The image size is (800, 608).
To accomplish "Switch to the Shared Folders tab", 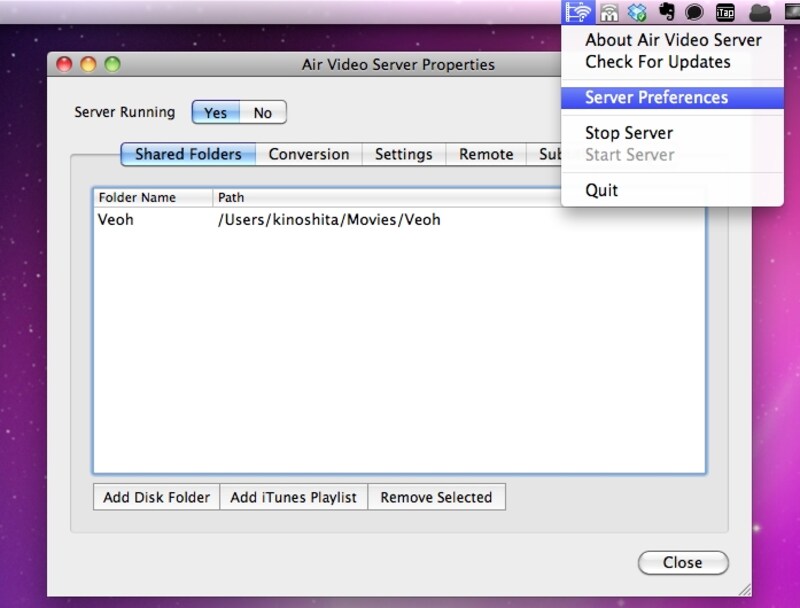I will click(188, 154).
